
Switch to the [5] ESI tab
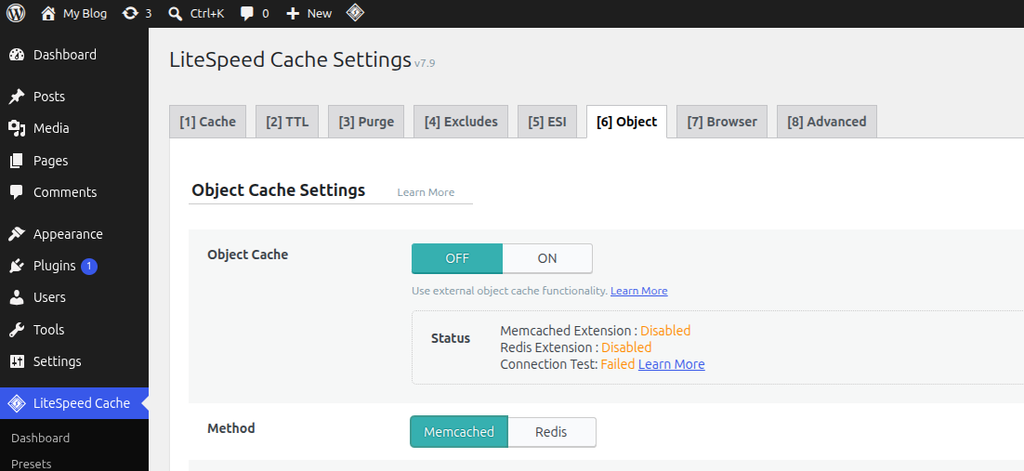coord(547,122)
